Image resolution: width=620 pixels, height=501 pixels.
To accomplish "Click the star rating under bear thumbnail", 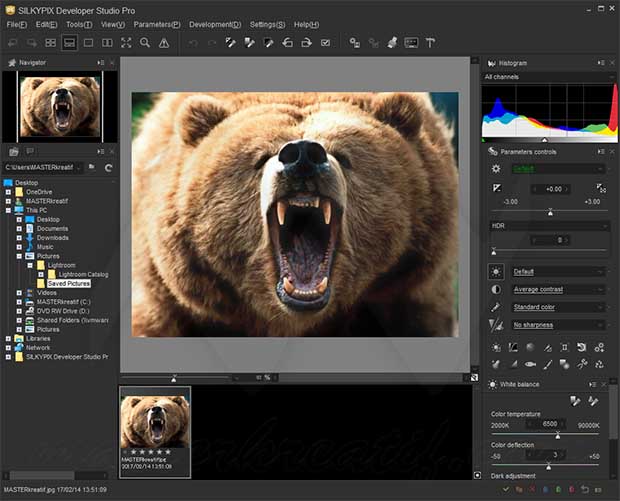I will (150, 452).
